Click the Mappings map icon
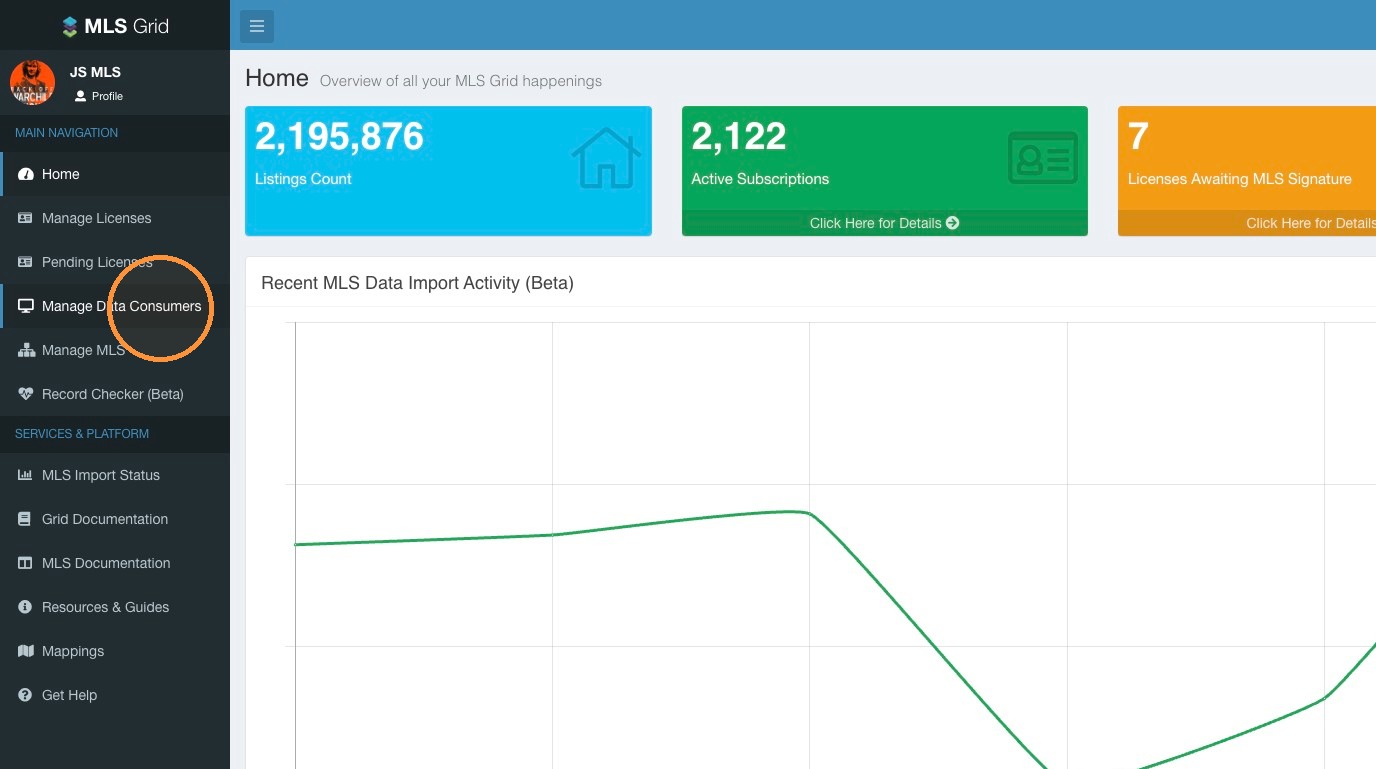Image resolution: width=1376 pixels, height=769 pixels. tap(26, 651)
